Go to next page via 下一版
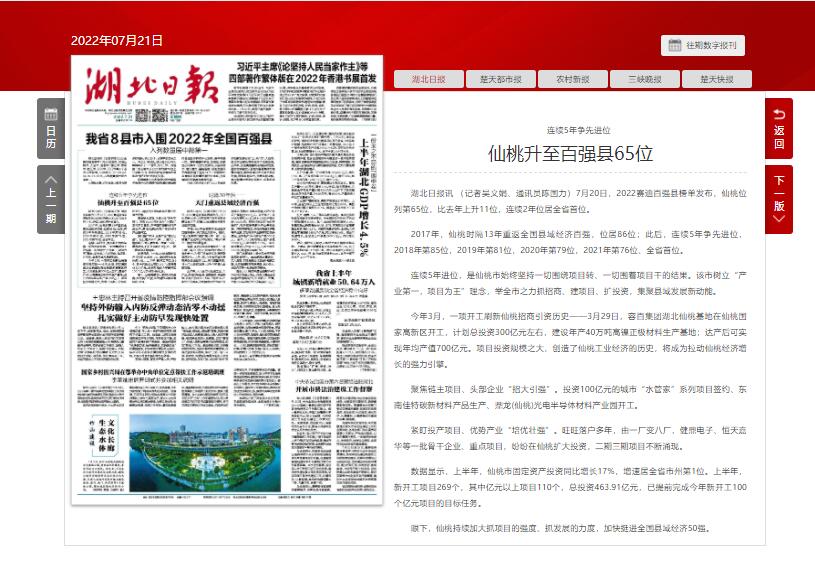Image resolution: width=815 pixels, height=562 pixels. (779, 200)
